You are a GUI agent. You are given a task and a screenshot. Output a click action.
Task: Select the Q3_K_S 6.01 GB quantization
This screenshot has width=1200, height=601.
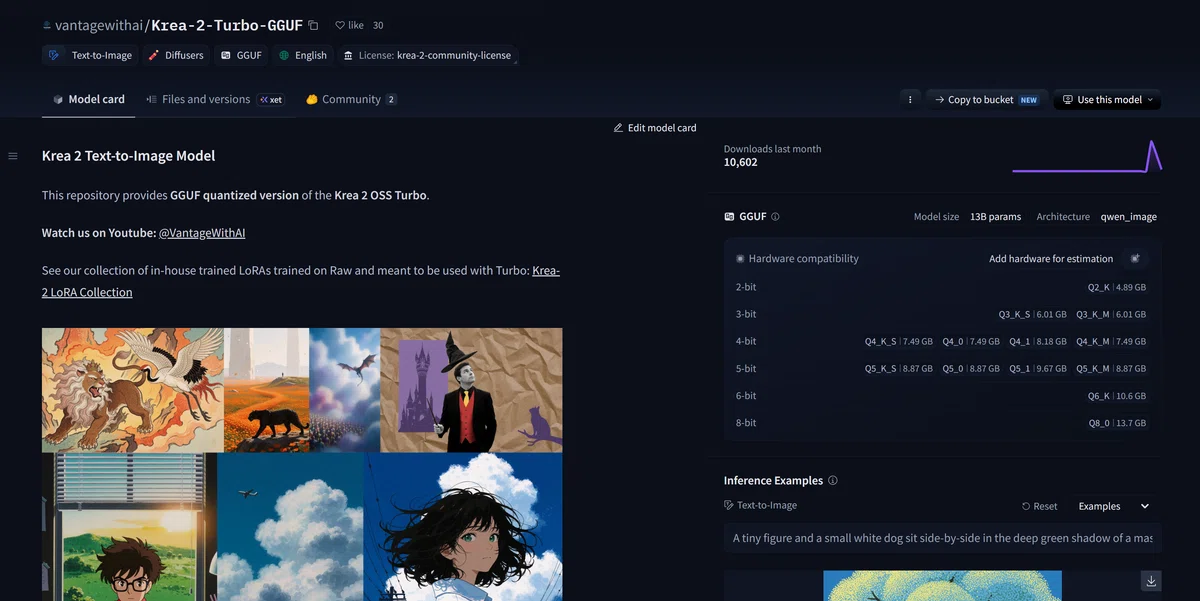[1032, 314]
